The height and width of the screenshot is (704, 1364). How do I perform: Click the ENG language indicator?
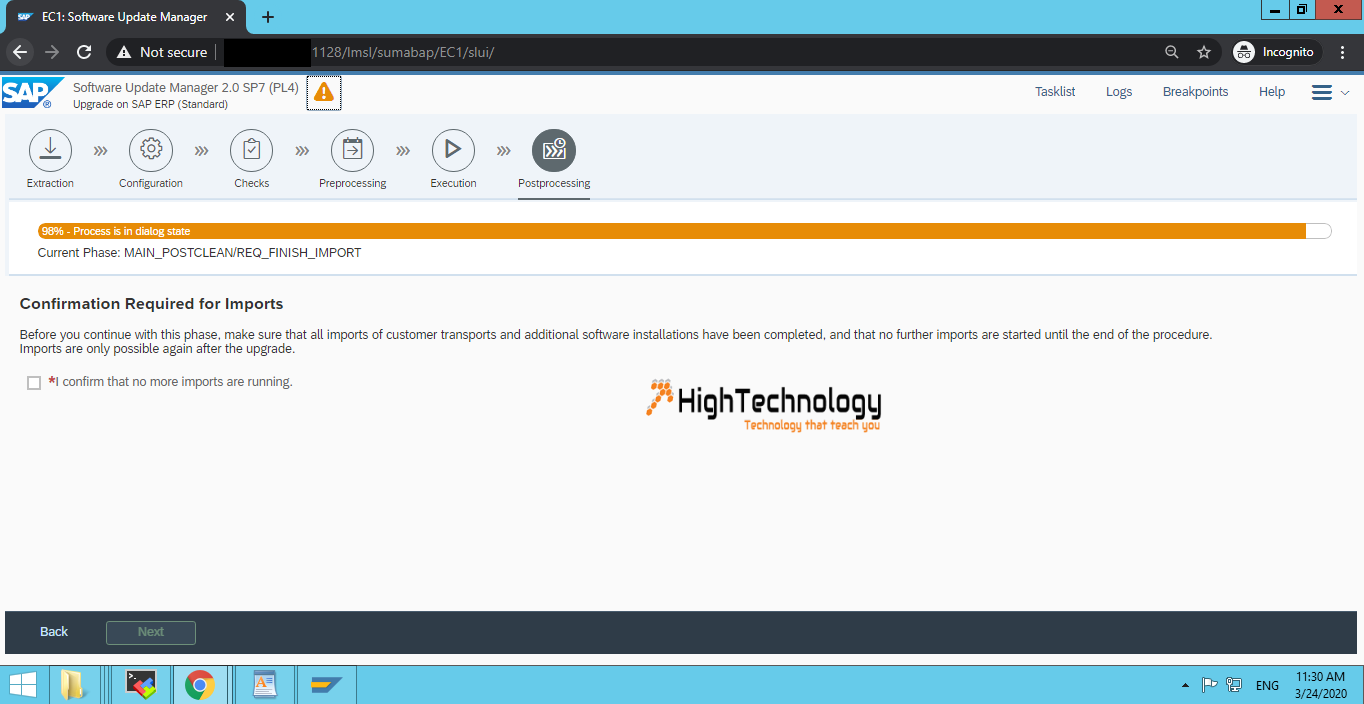click(x=1267, y=686)
